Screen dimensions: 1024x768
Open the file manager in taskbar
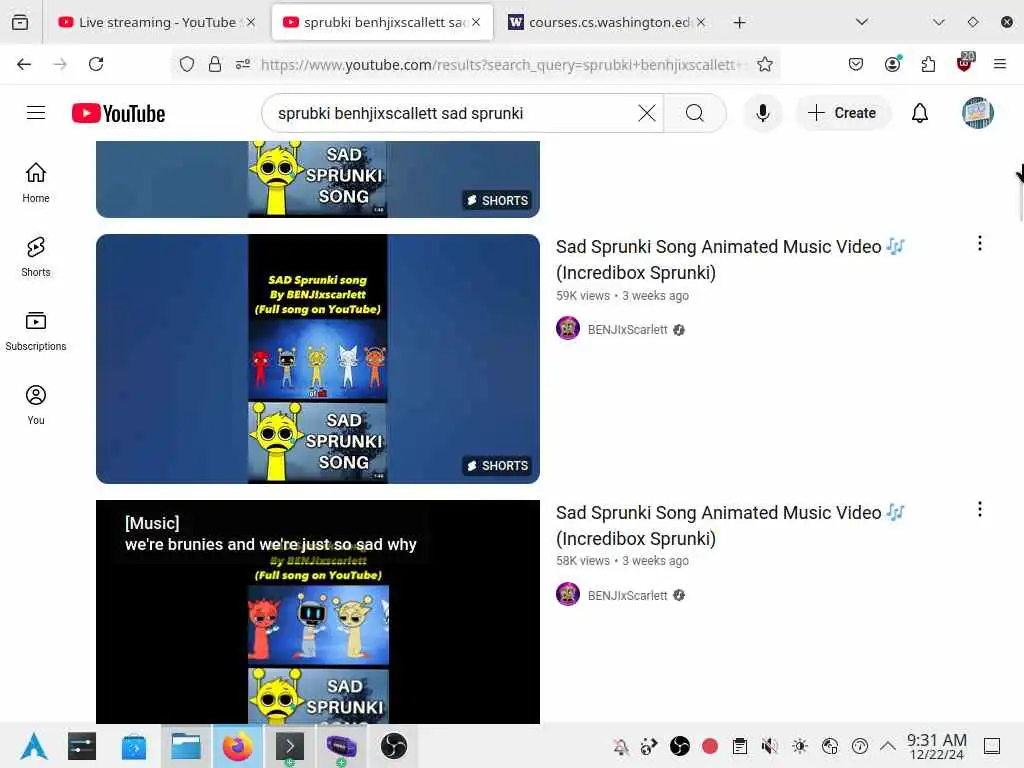pyautogui.click(x=185, y=746)
